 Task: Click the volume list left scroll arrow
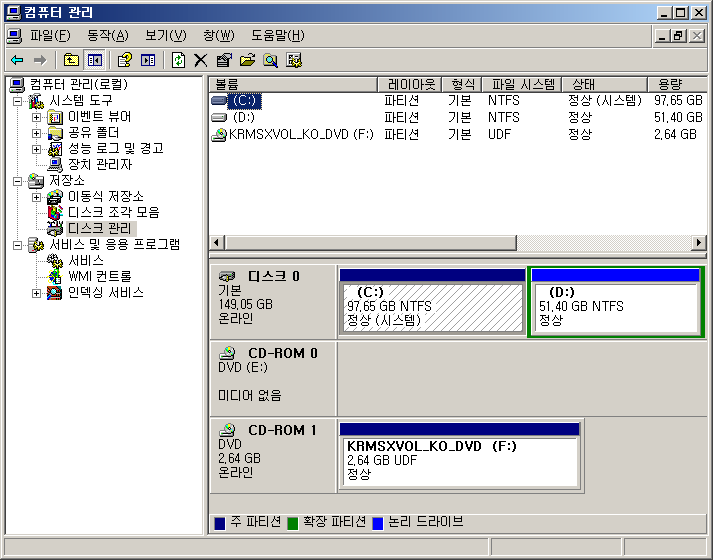pyautogui.click(x=216, y=243)
